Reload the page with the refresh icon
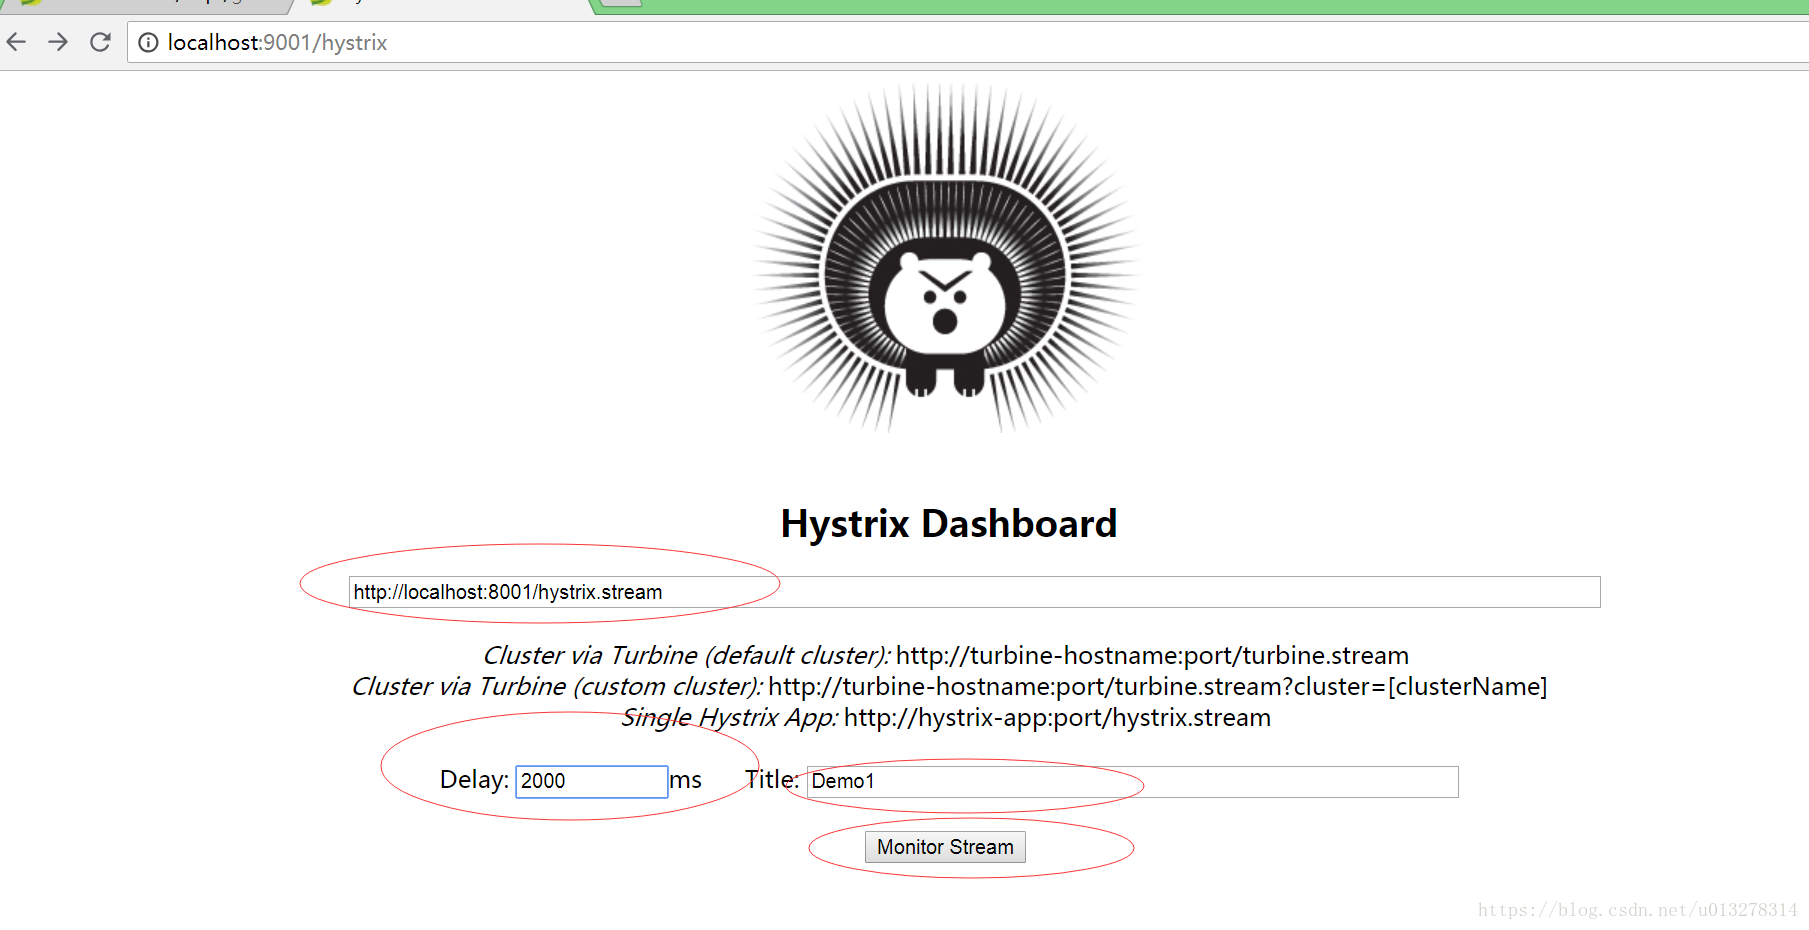 (100, 42)
